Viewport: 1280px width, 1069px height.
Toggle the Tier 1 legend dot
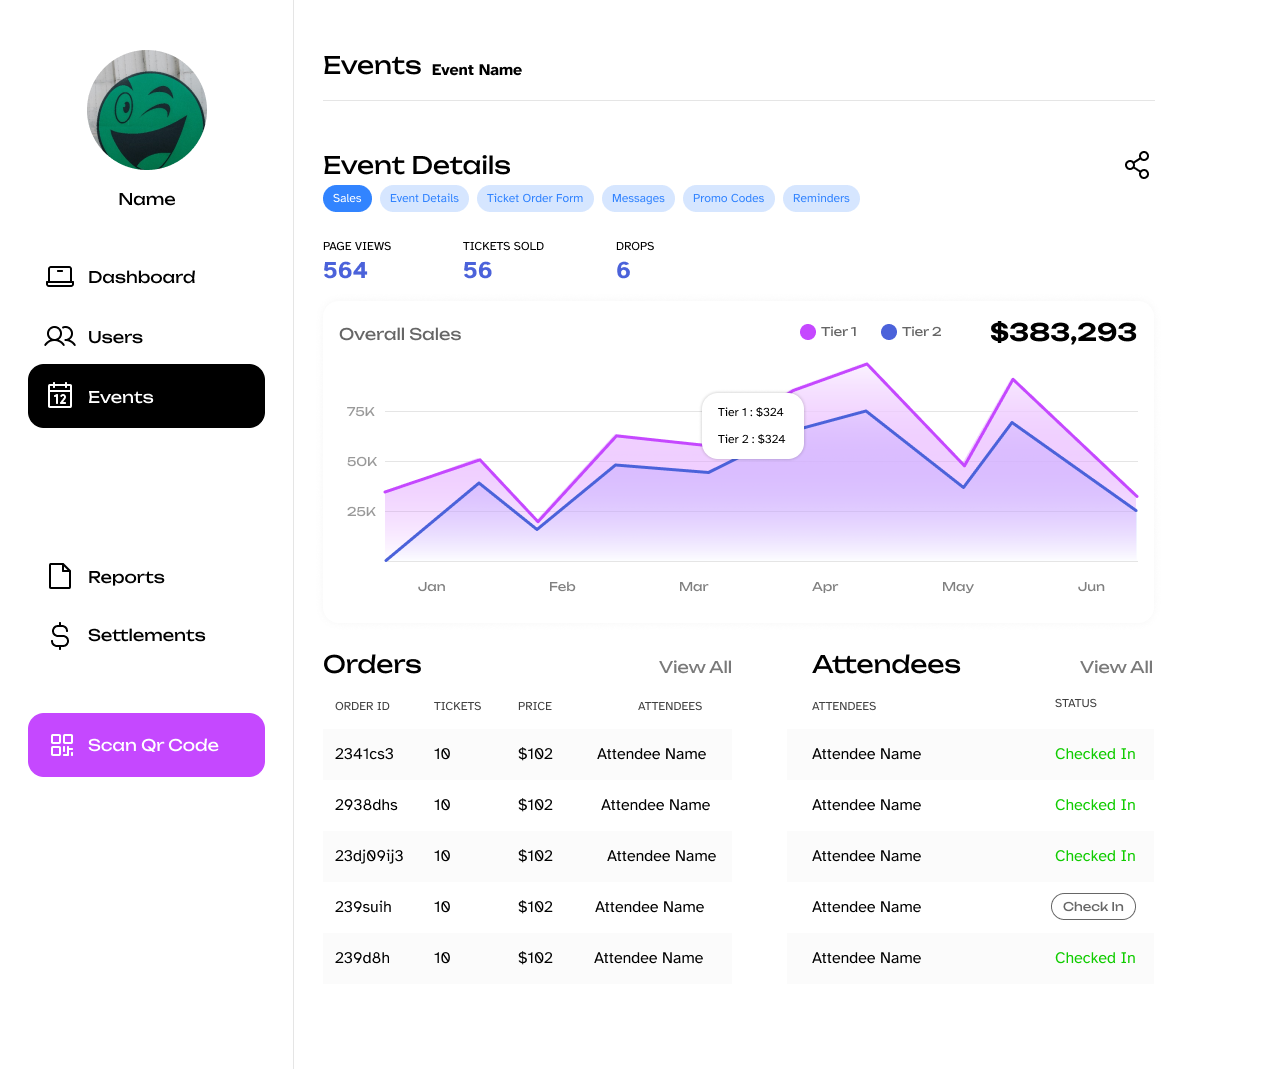(x=808, y=332)
